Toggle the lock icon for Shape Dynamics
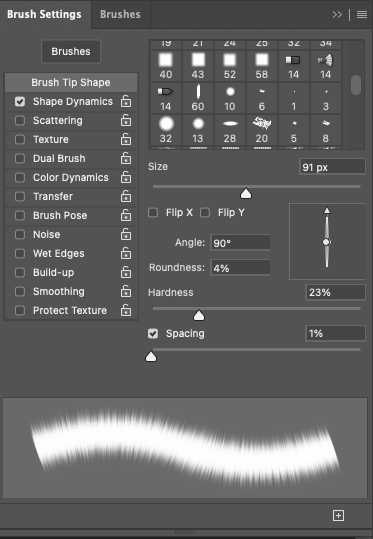The image size is (373, 539). [126, 101]
